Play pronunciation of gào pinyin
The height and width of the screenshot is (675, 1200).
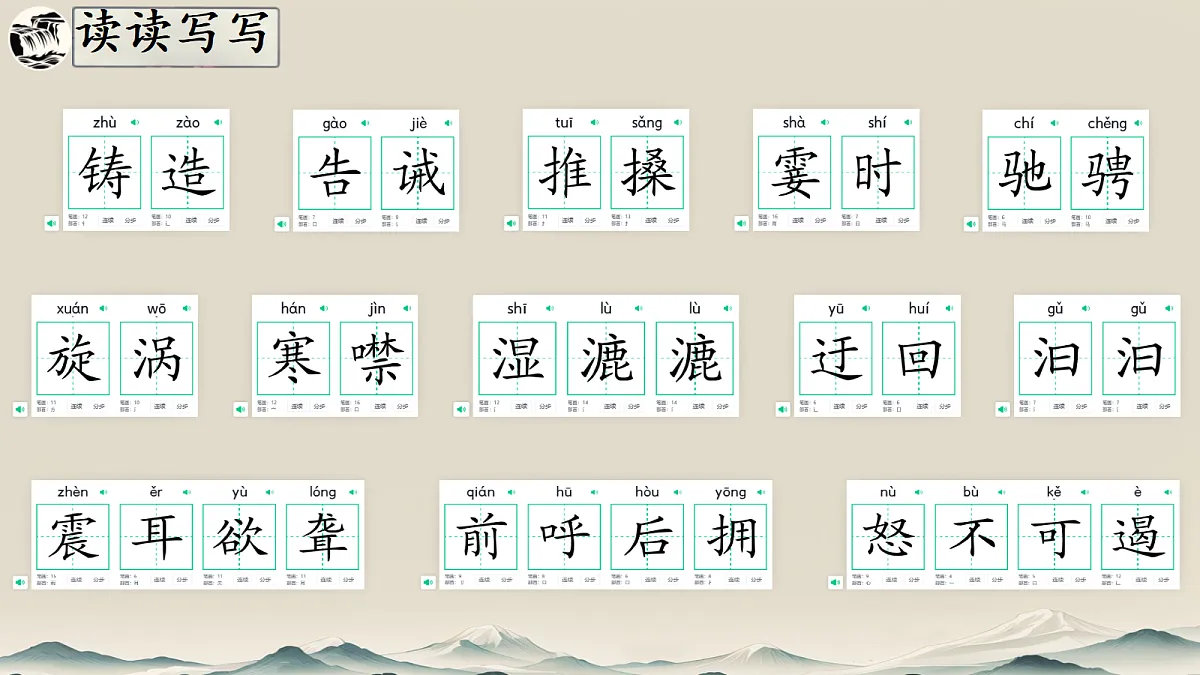pos(365,123)
